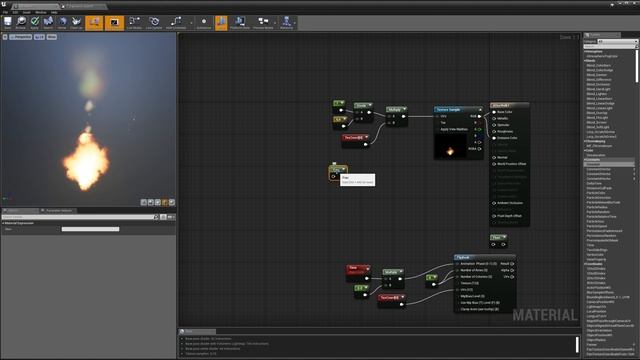Toggle the orange Connectors toolbar button
The height and width of the screenshot is (360, 640).
pos(94,23)
